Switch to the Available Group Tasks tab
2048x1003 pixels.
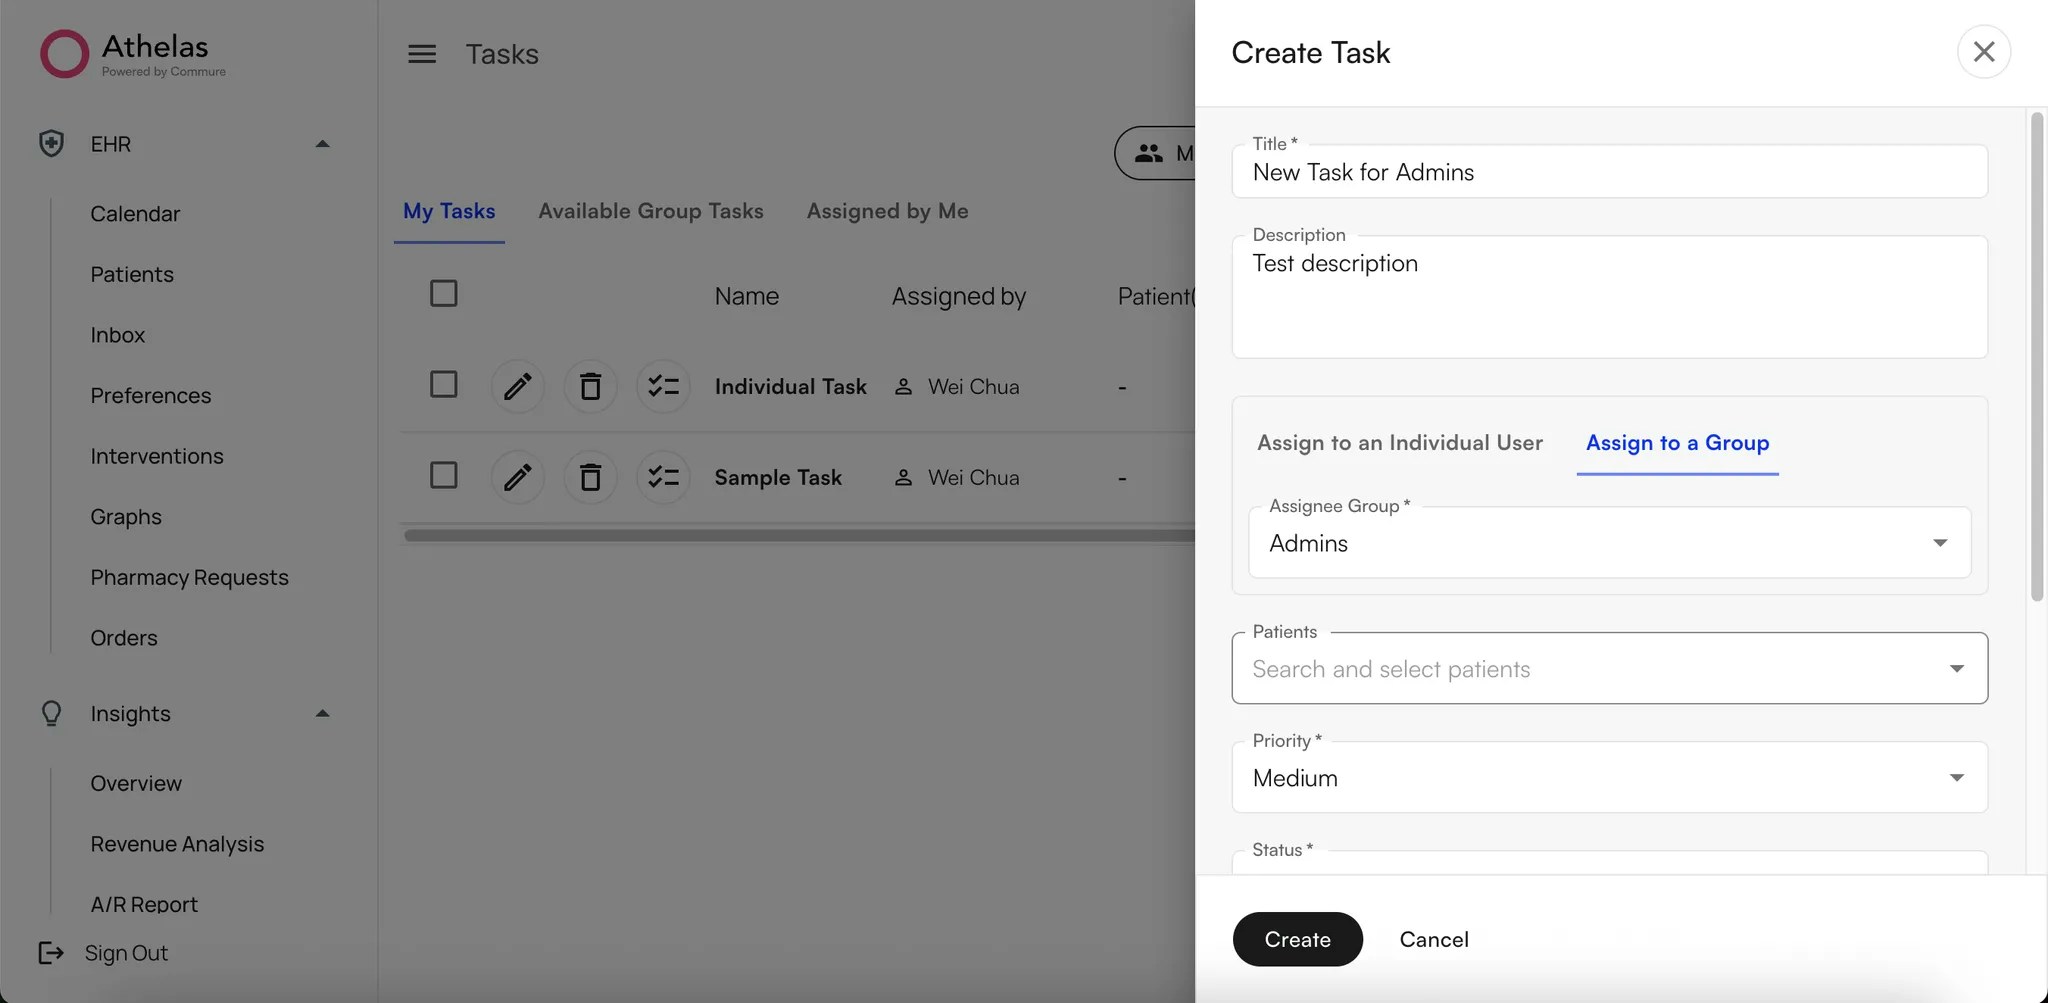650,210
